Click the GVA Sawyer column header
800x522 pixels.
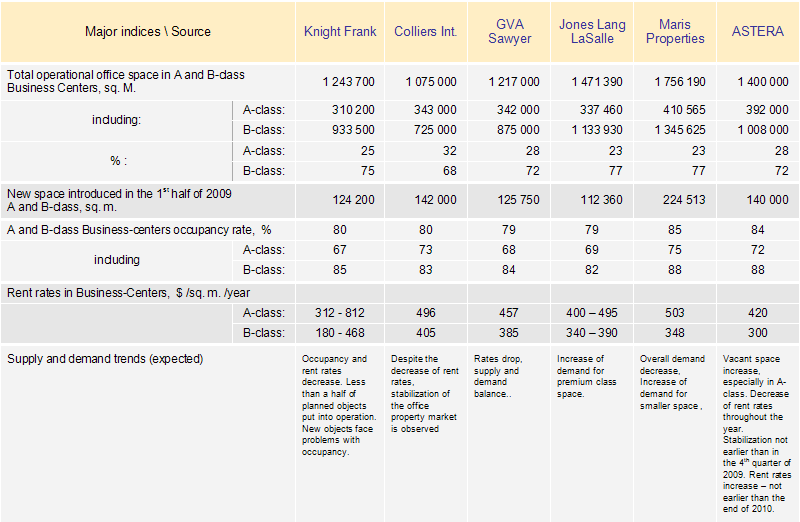click(509, 32)
